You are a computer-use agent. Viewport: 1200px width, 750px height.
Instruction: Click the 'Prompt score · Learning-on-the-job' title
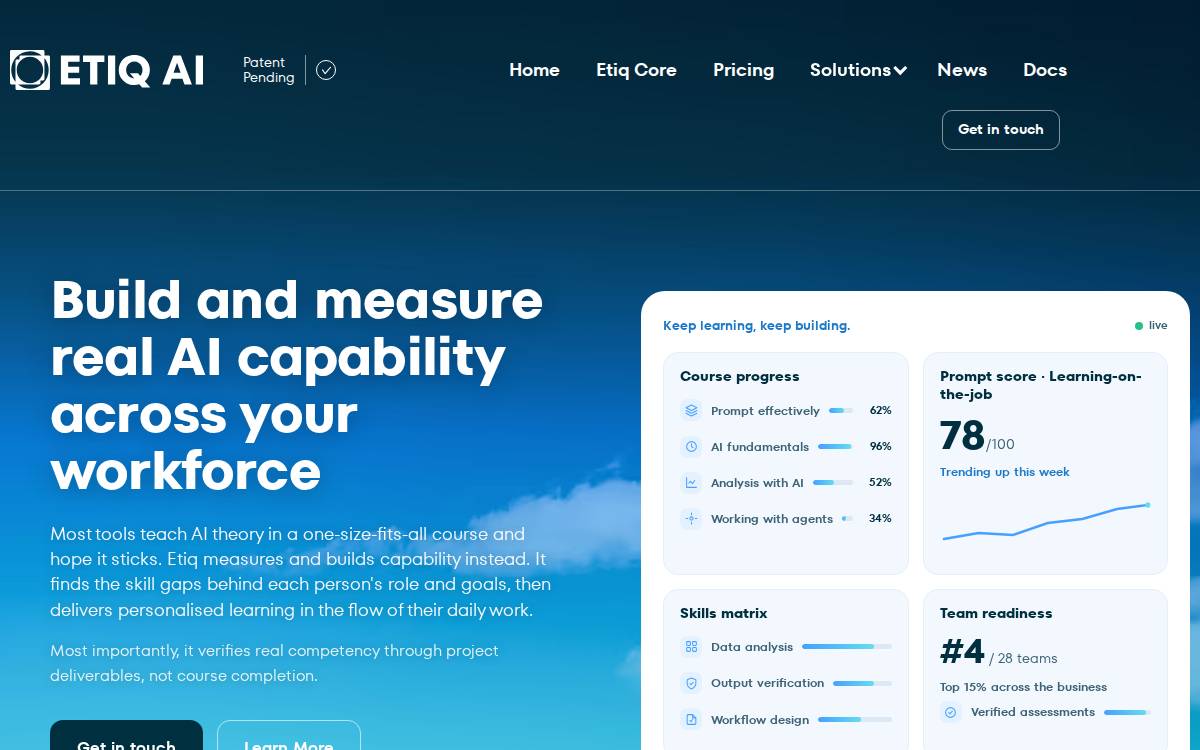point(1041,385)
